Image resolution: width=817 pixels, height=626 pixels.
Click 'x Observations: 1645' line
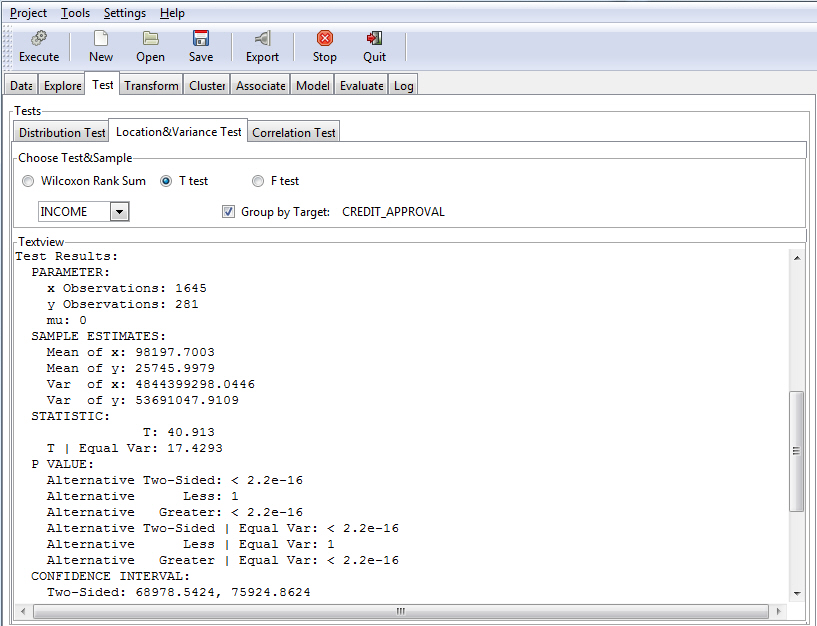pyautogui.click(x=127, y=288)
